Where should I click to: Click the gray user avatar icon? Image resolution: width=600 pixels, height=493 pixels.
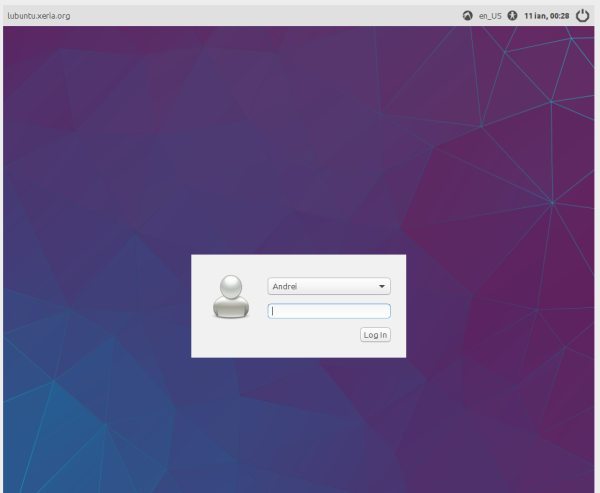point(230,296)
